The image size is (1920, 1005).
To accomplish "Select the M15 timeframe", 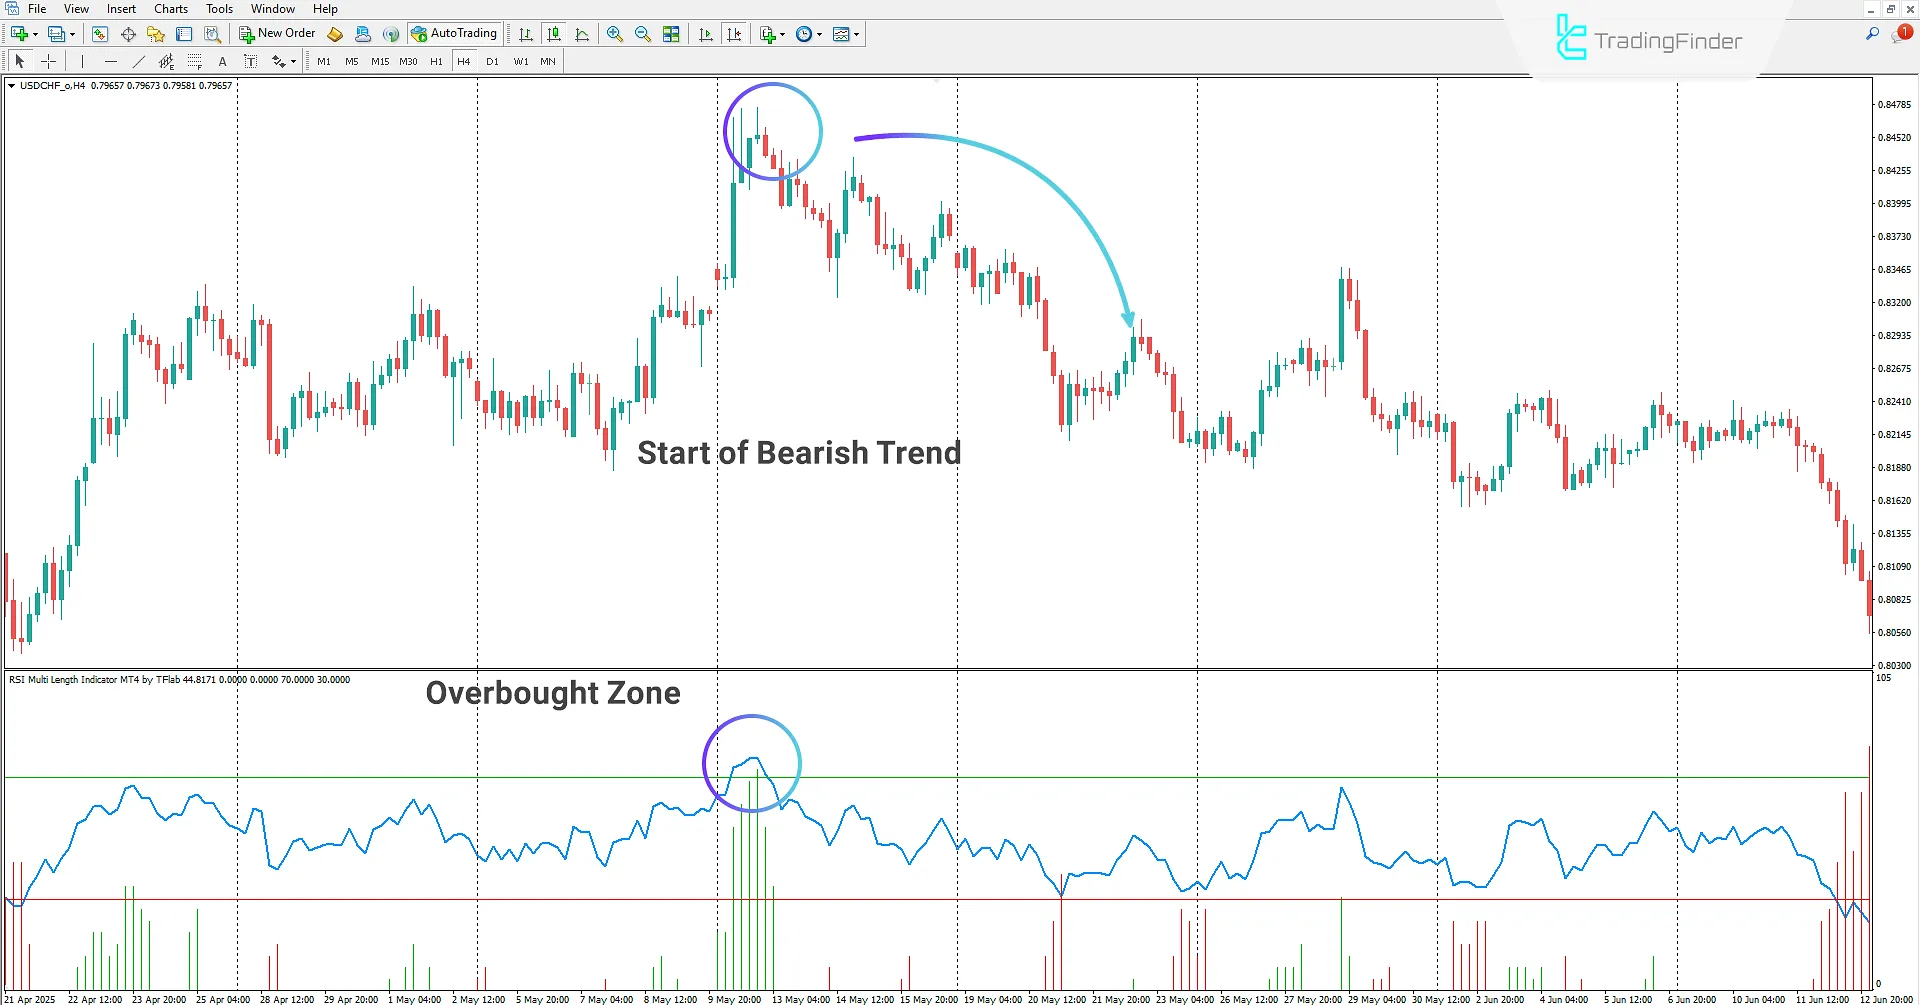I will click(x=380, y=61).
